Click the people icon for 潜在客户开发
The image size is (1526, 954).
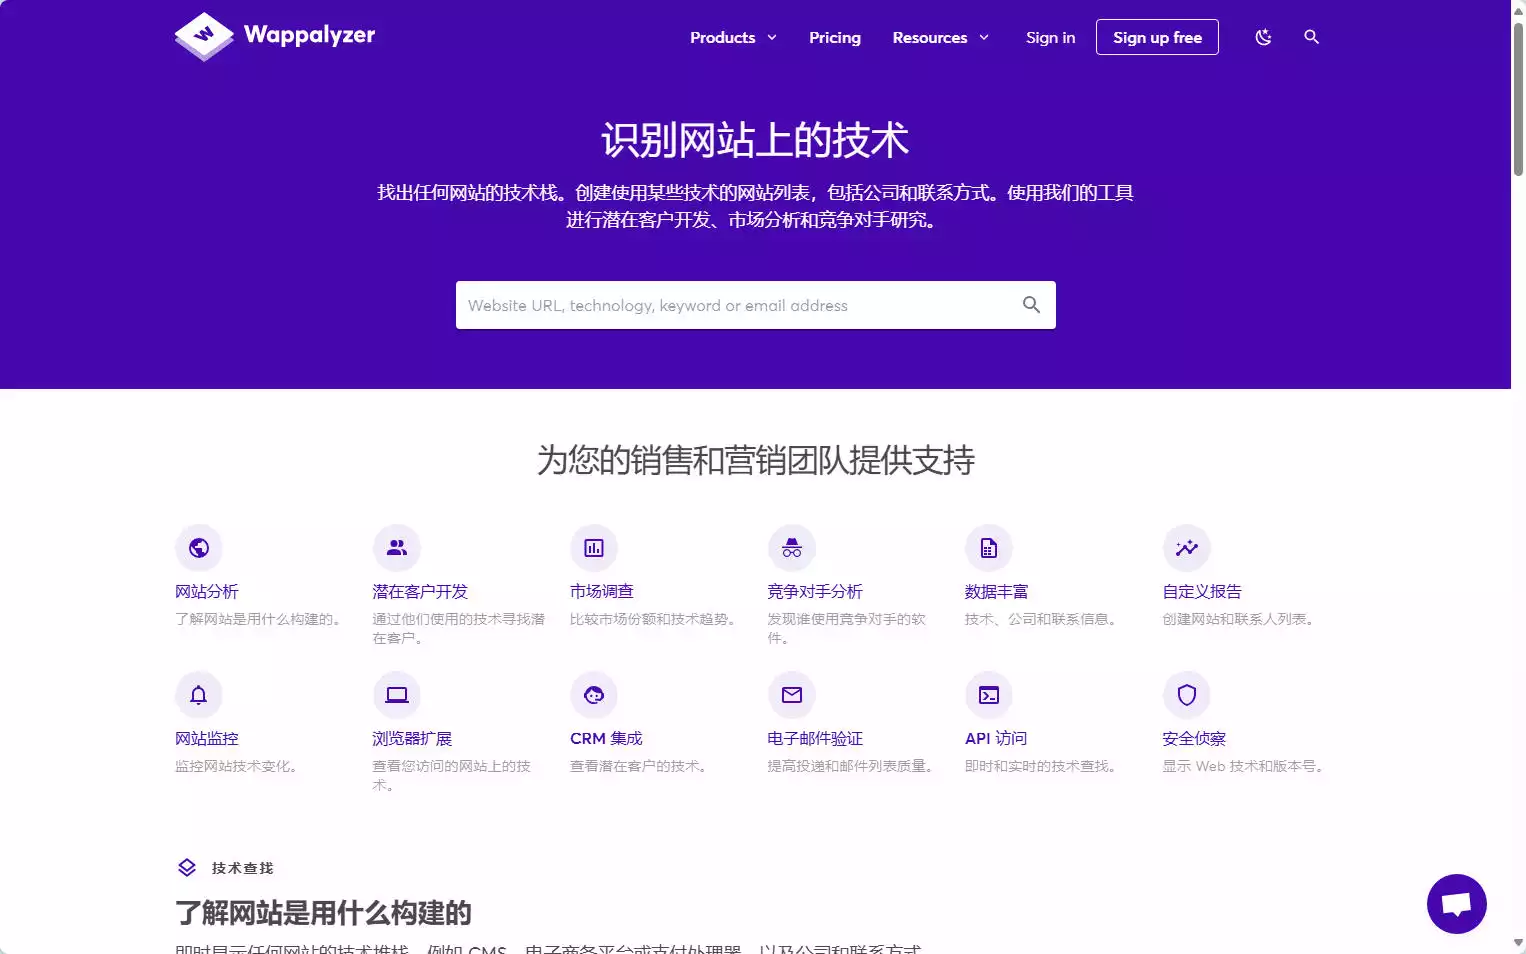click(x=397, y=548)
